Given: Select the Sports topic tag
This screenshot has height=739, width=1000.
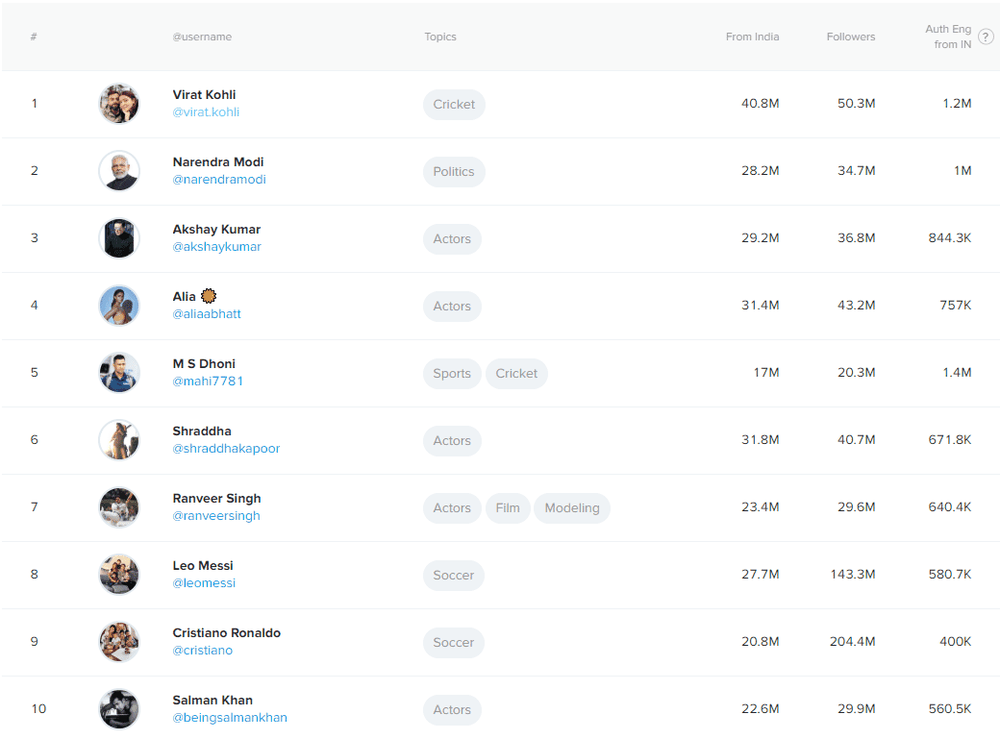Looking at the screenshot, I should pos(452,374).
